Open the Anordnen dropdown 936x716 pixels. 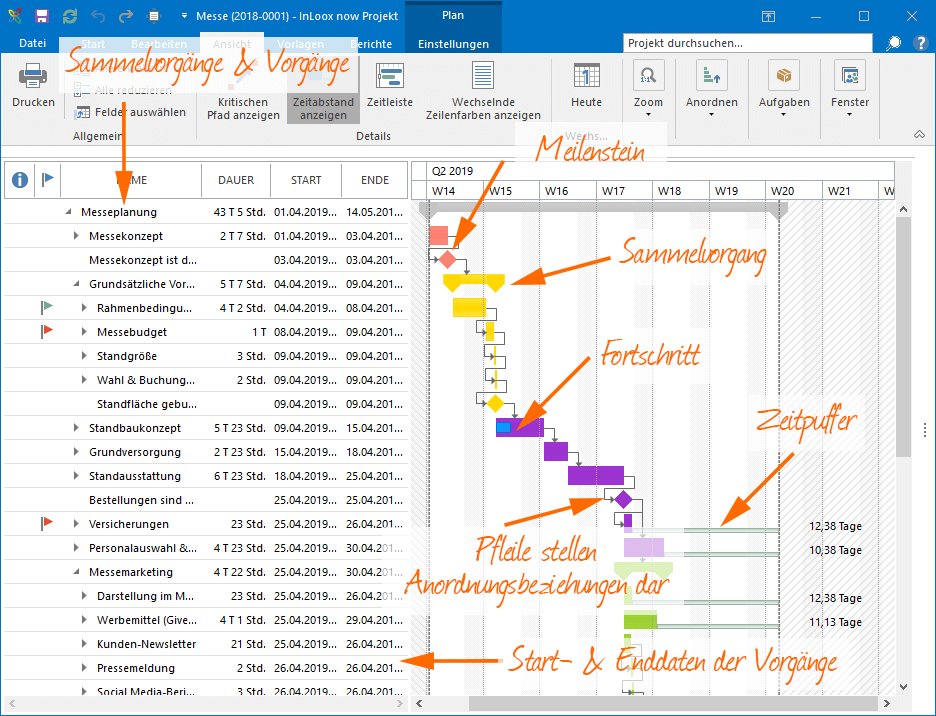[712, 90]
